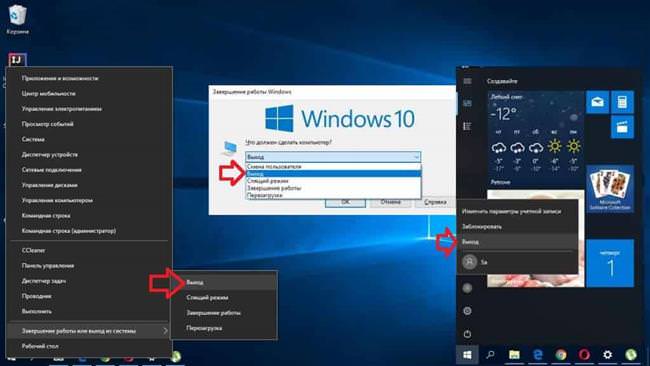Launch File Explorer from the taskbar
650x366 pixels.
[x=514, y=355]
